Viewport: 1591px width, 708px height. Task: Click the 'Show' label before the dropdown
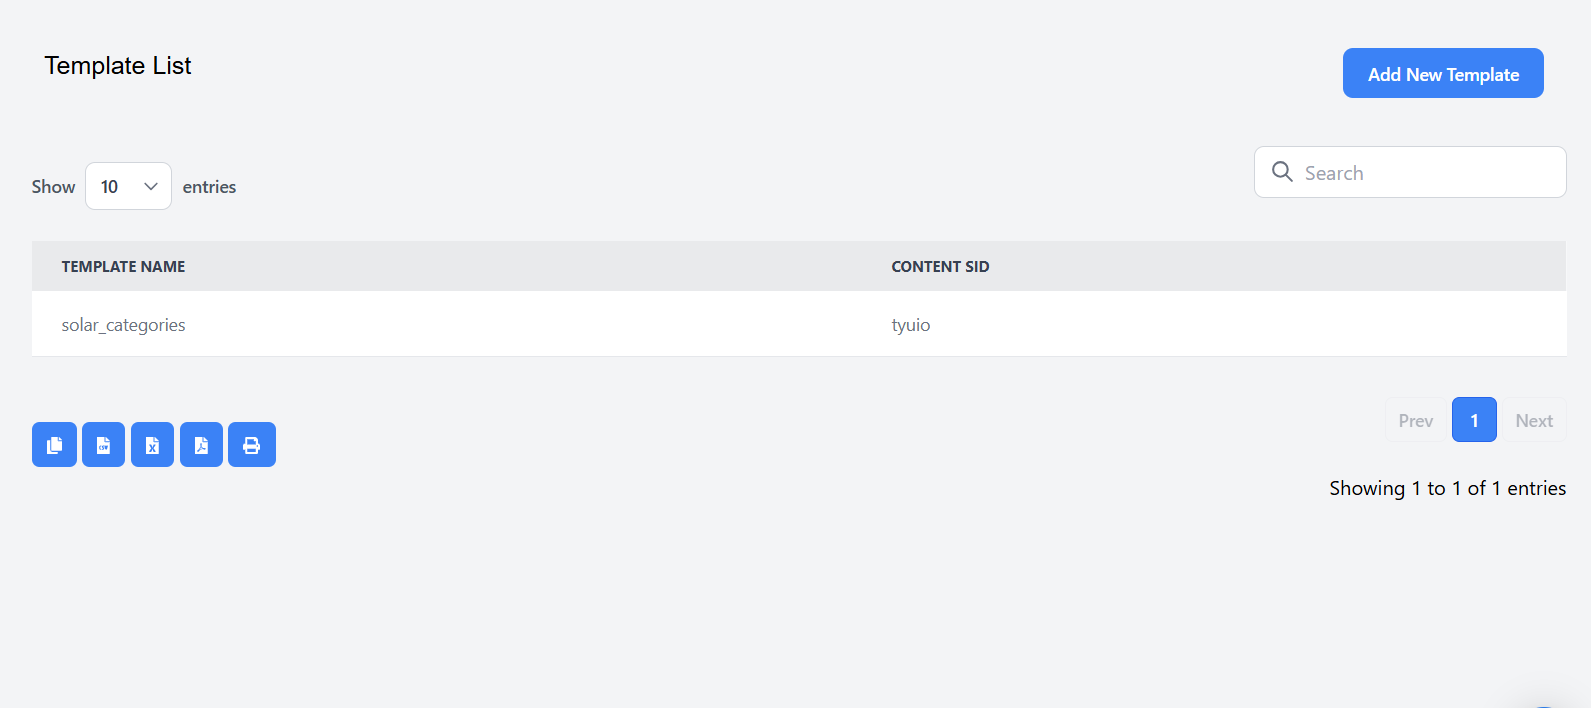53,187
